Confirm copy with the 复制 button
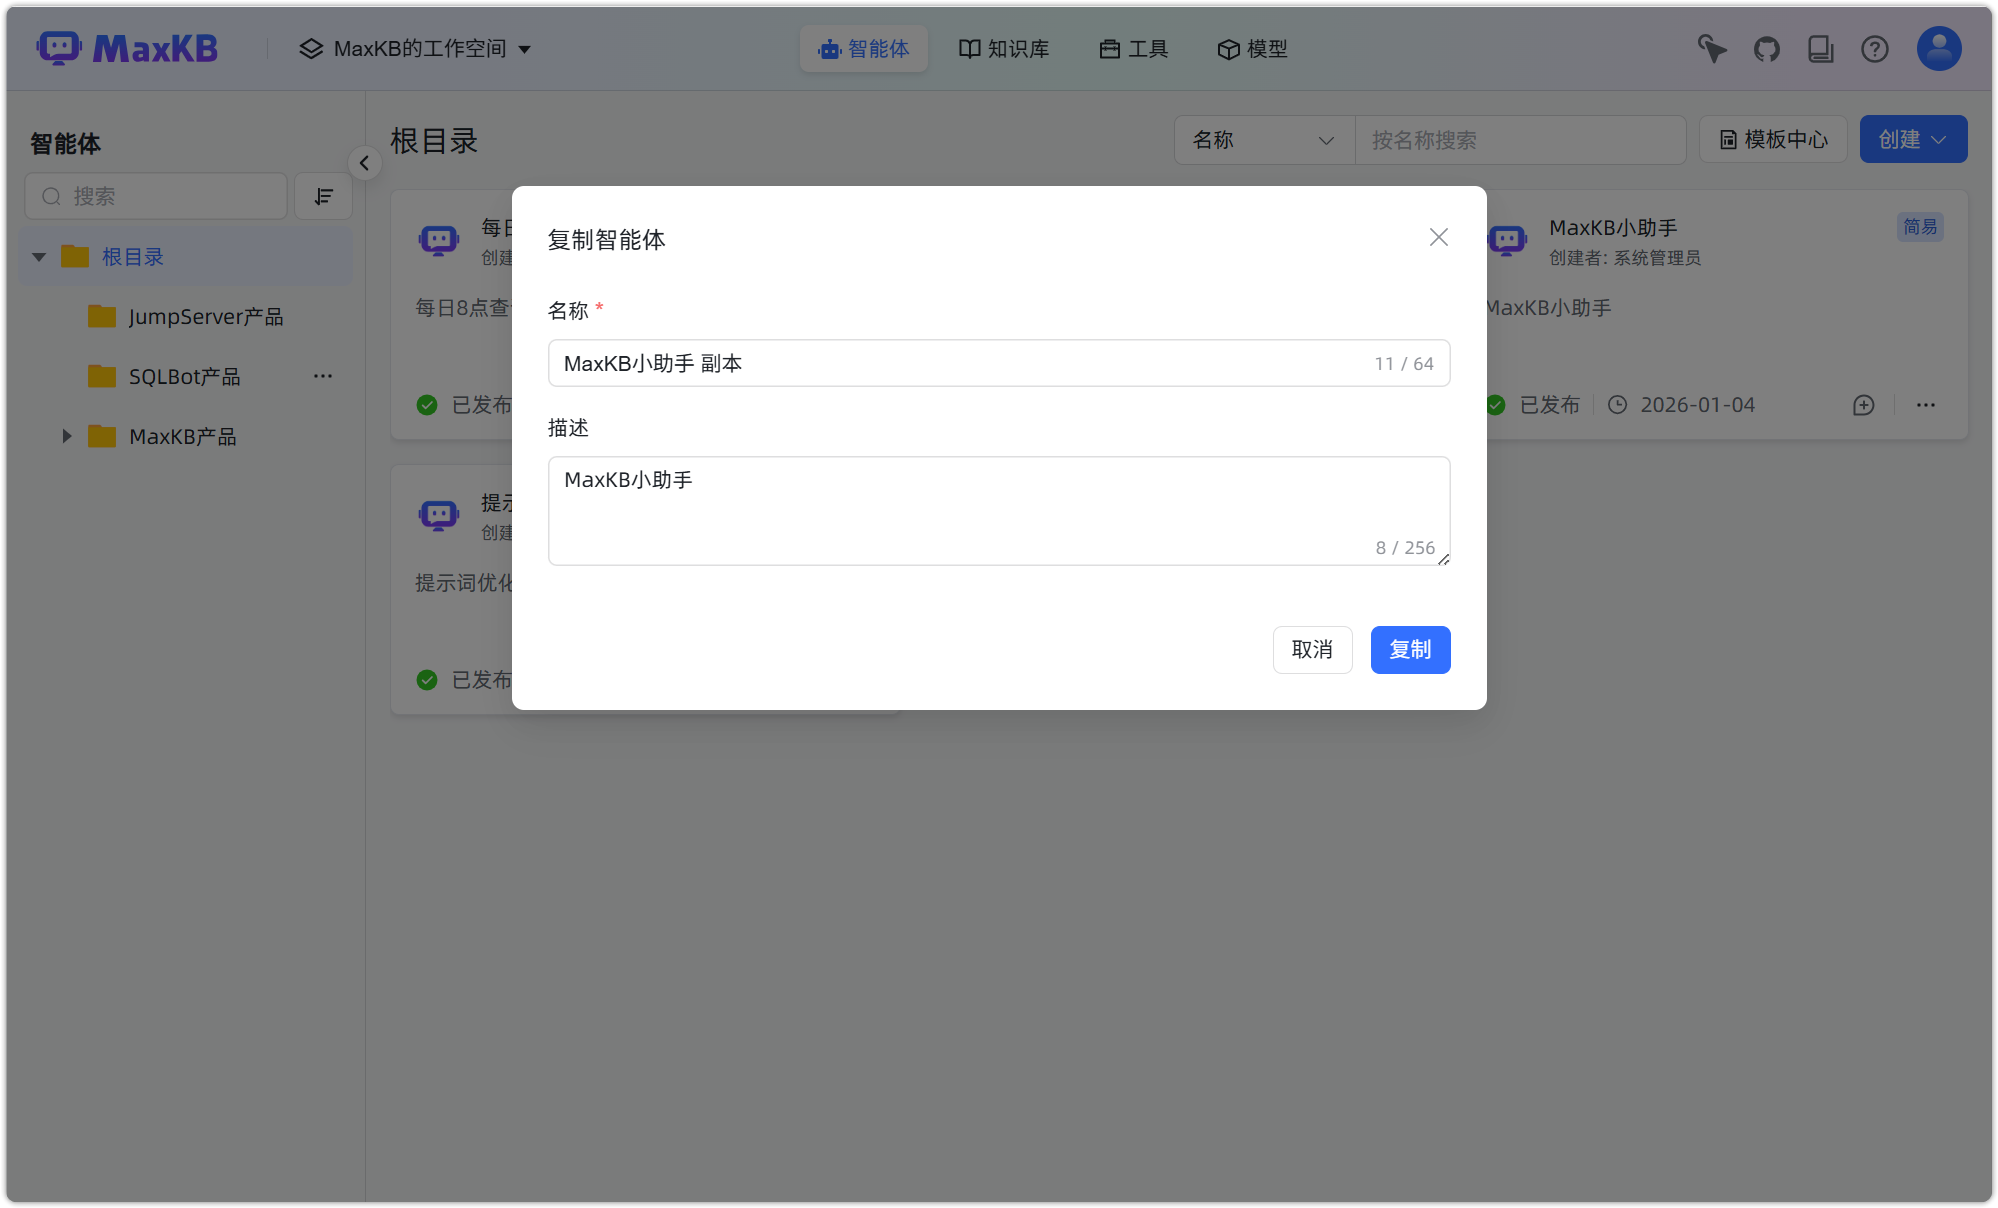This screenshot has height=1208, width=1998. (x=1410, y=649)
